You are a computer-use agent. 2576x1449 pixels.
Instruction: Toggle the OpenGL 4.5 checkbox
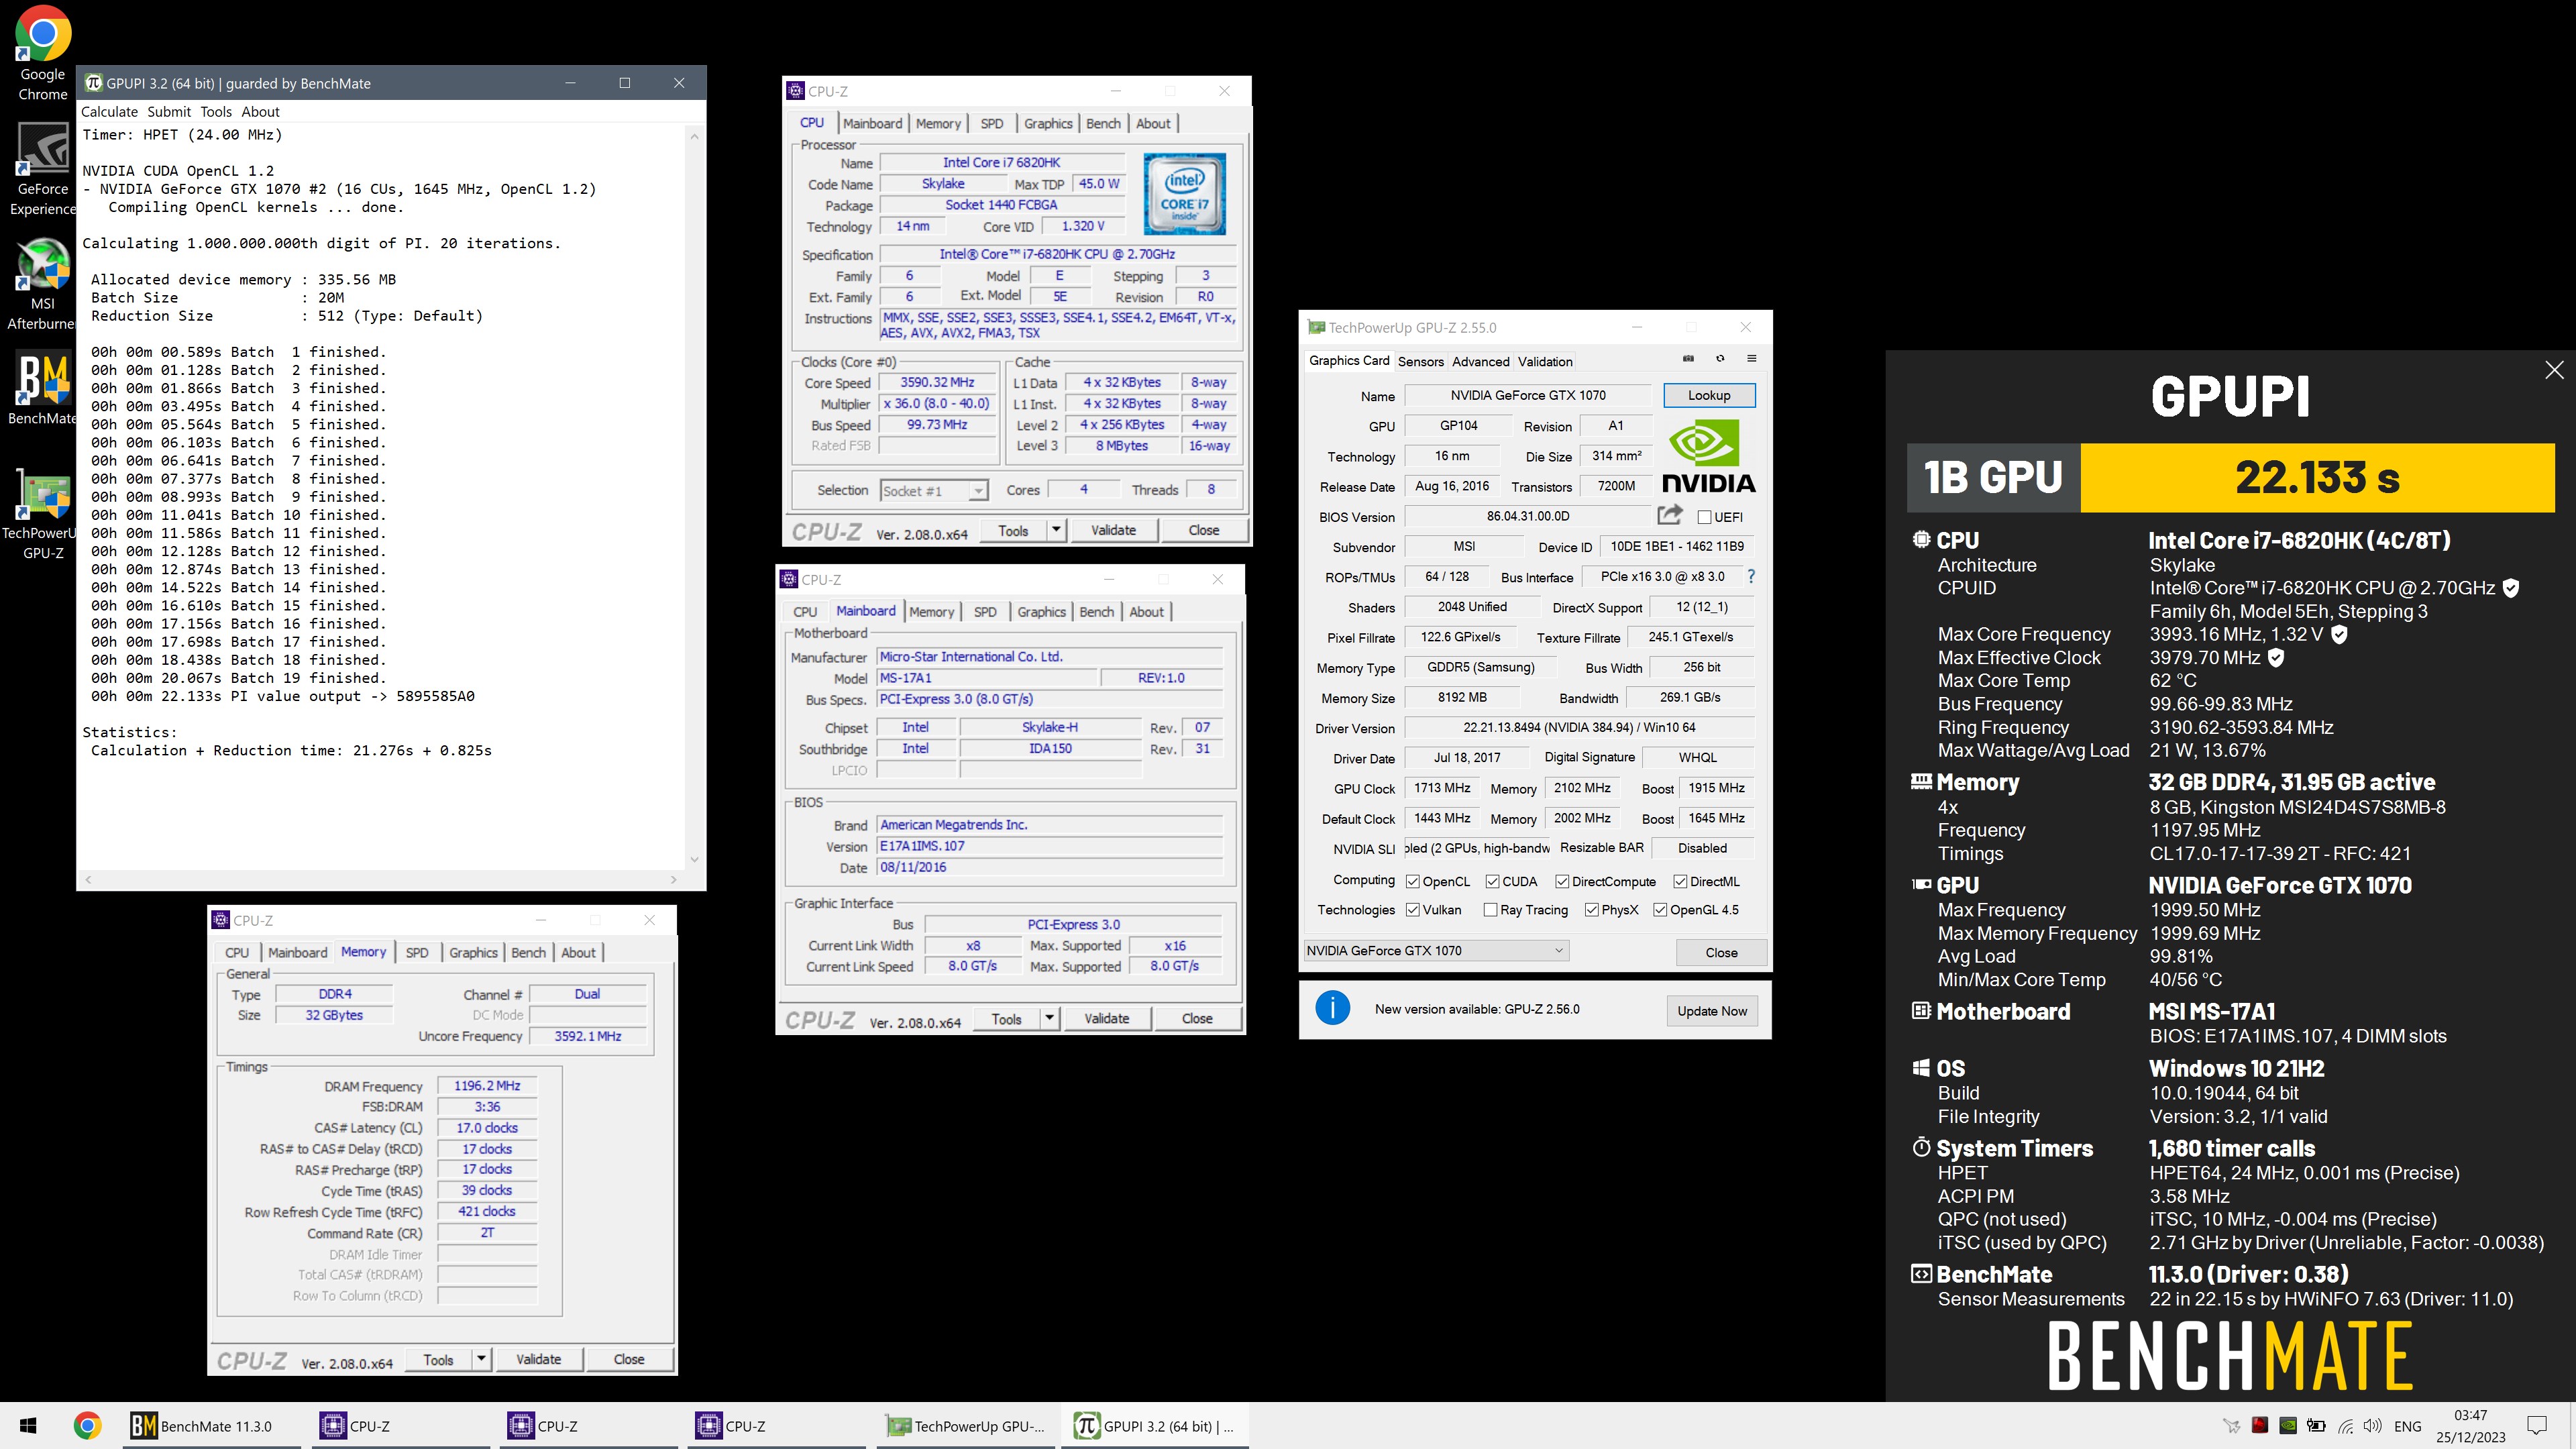(x=1660, y=909)
